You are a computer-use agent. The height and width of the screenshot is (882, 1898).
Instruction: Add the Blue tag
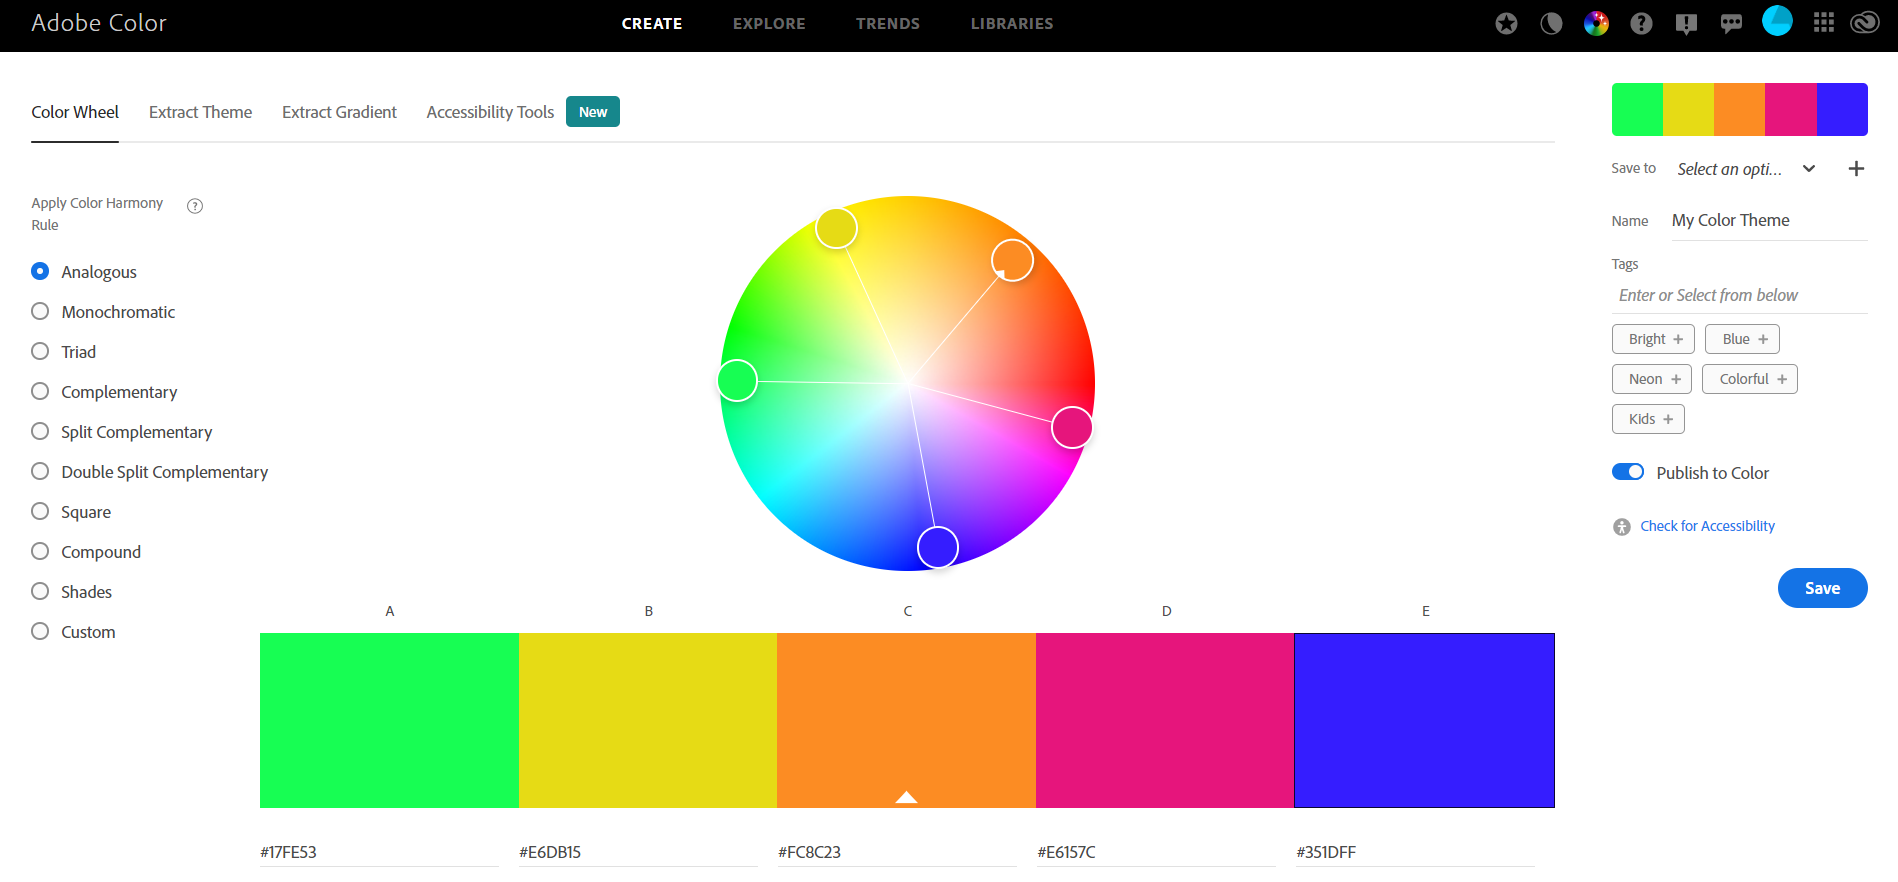tap(1742, 339)
